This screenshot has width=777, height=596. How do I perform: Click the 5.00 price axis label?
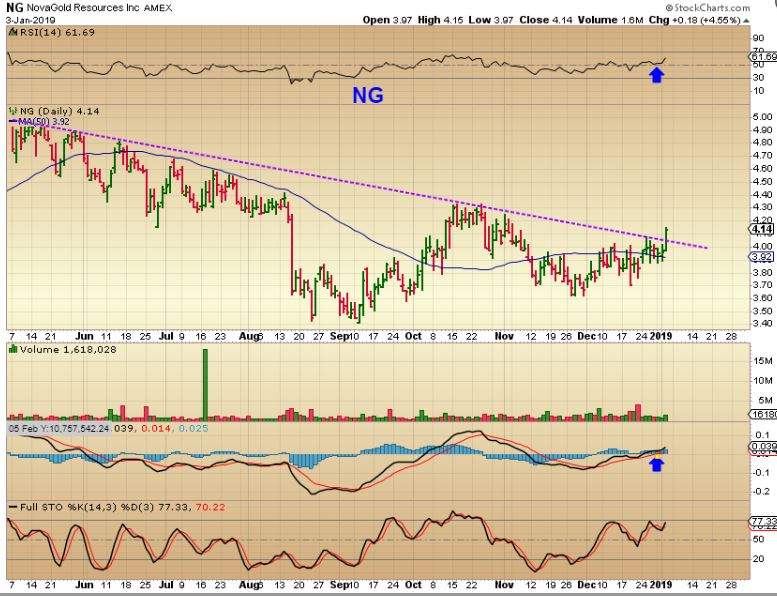[x=762, y=117]
